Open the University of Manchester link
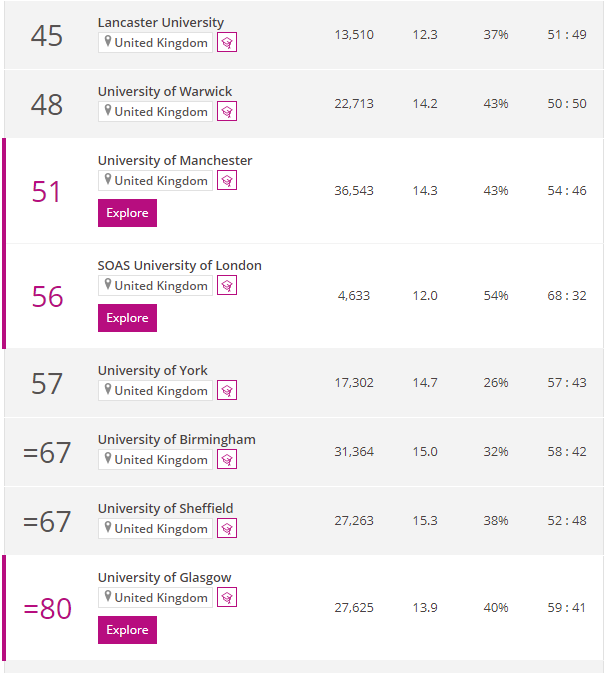The image size is (608, 673). click(174, 160)
